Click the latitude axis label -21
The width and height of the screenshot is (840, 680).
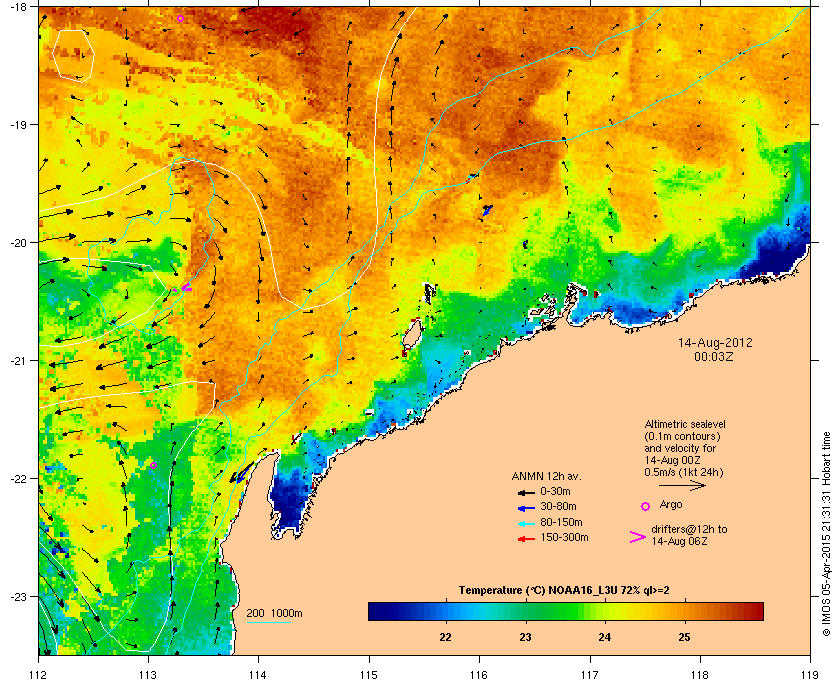[x=18, y=360]
